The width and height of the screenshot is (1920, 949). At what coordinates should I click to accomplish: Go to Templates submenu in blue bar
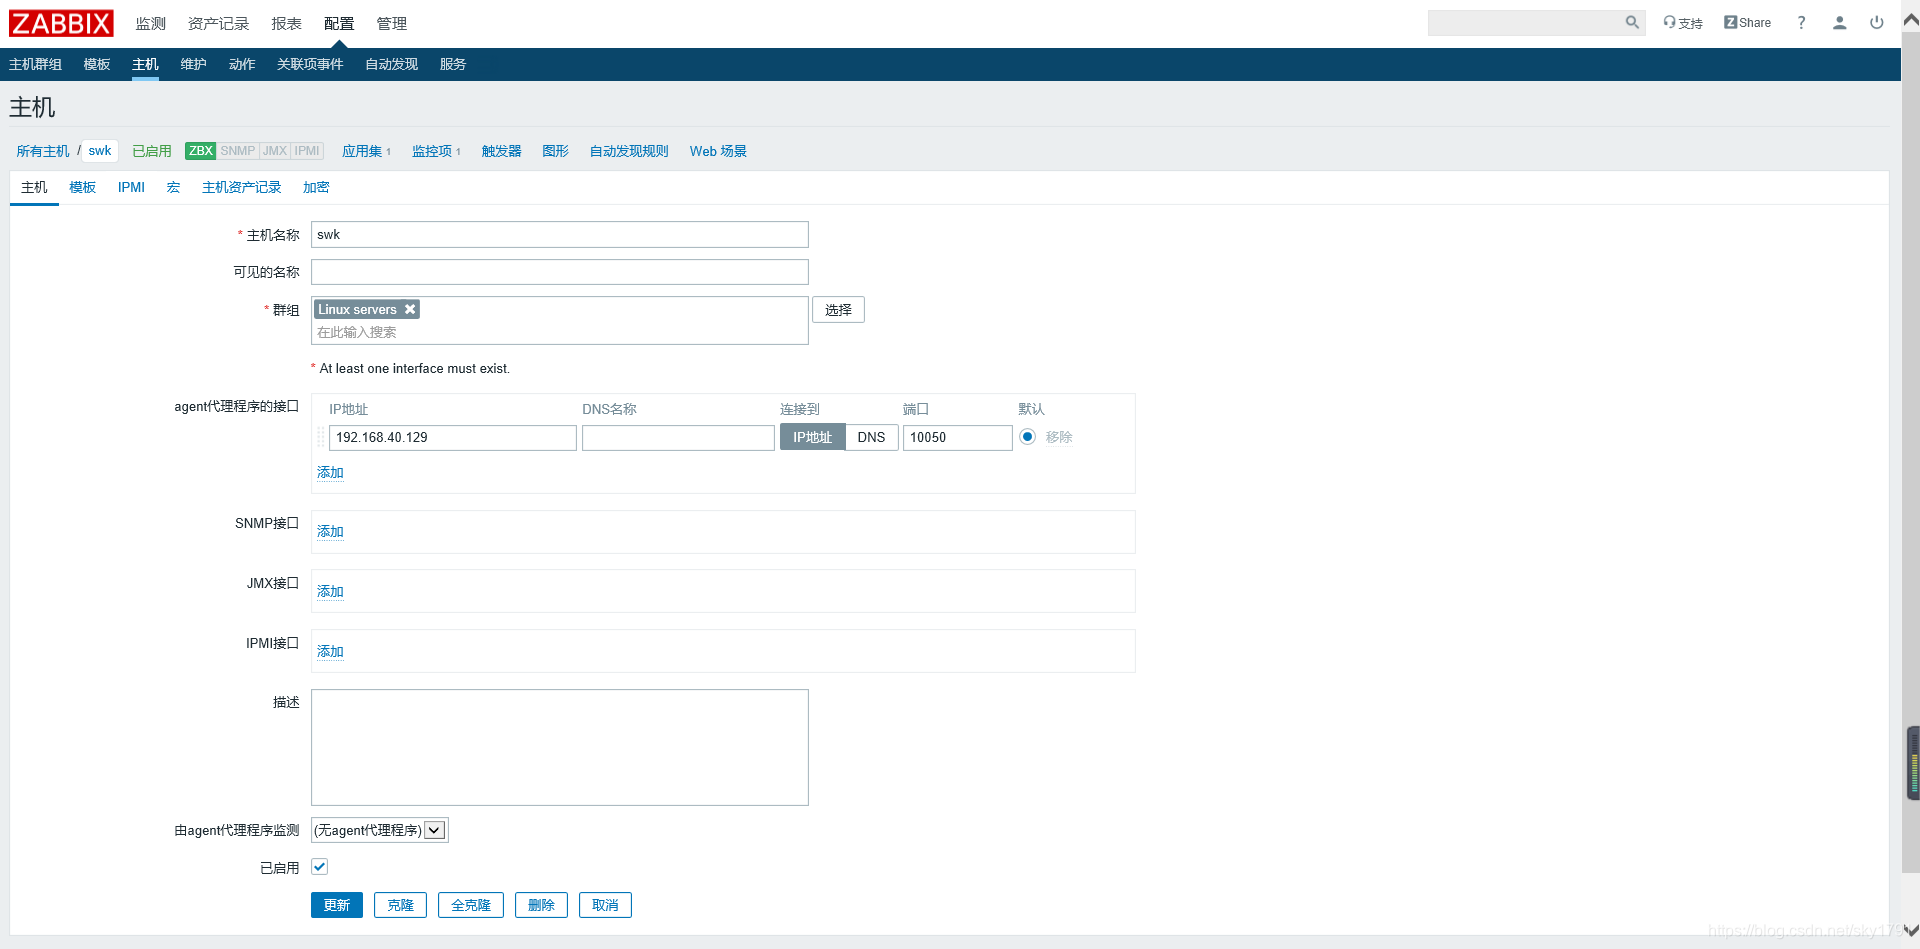[97, 64]
